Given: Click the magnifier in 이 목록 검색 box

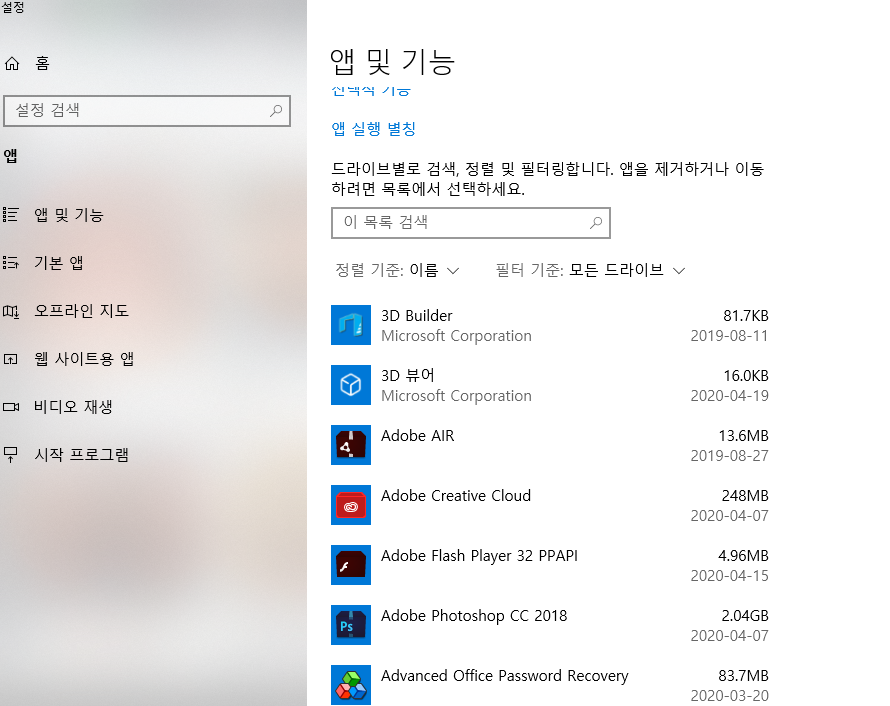Looking at the screenshot, I should click(x=595, y=223).
